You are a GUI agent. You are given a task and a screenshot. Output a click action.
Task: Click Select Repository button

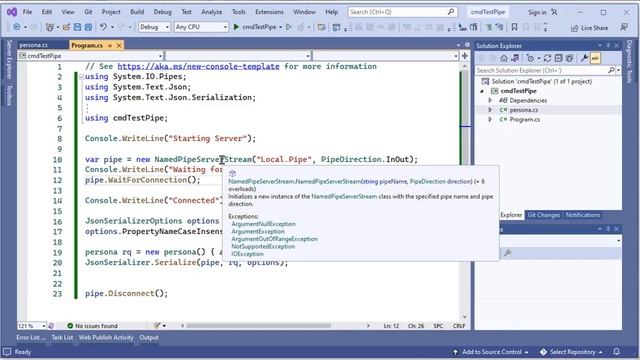click(571, 352)
